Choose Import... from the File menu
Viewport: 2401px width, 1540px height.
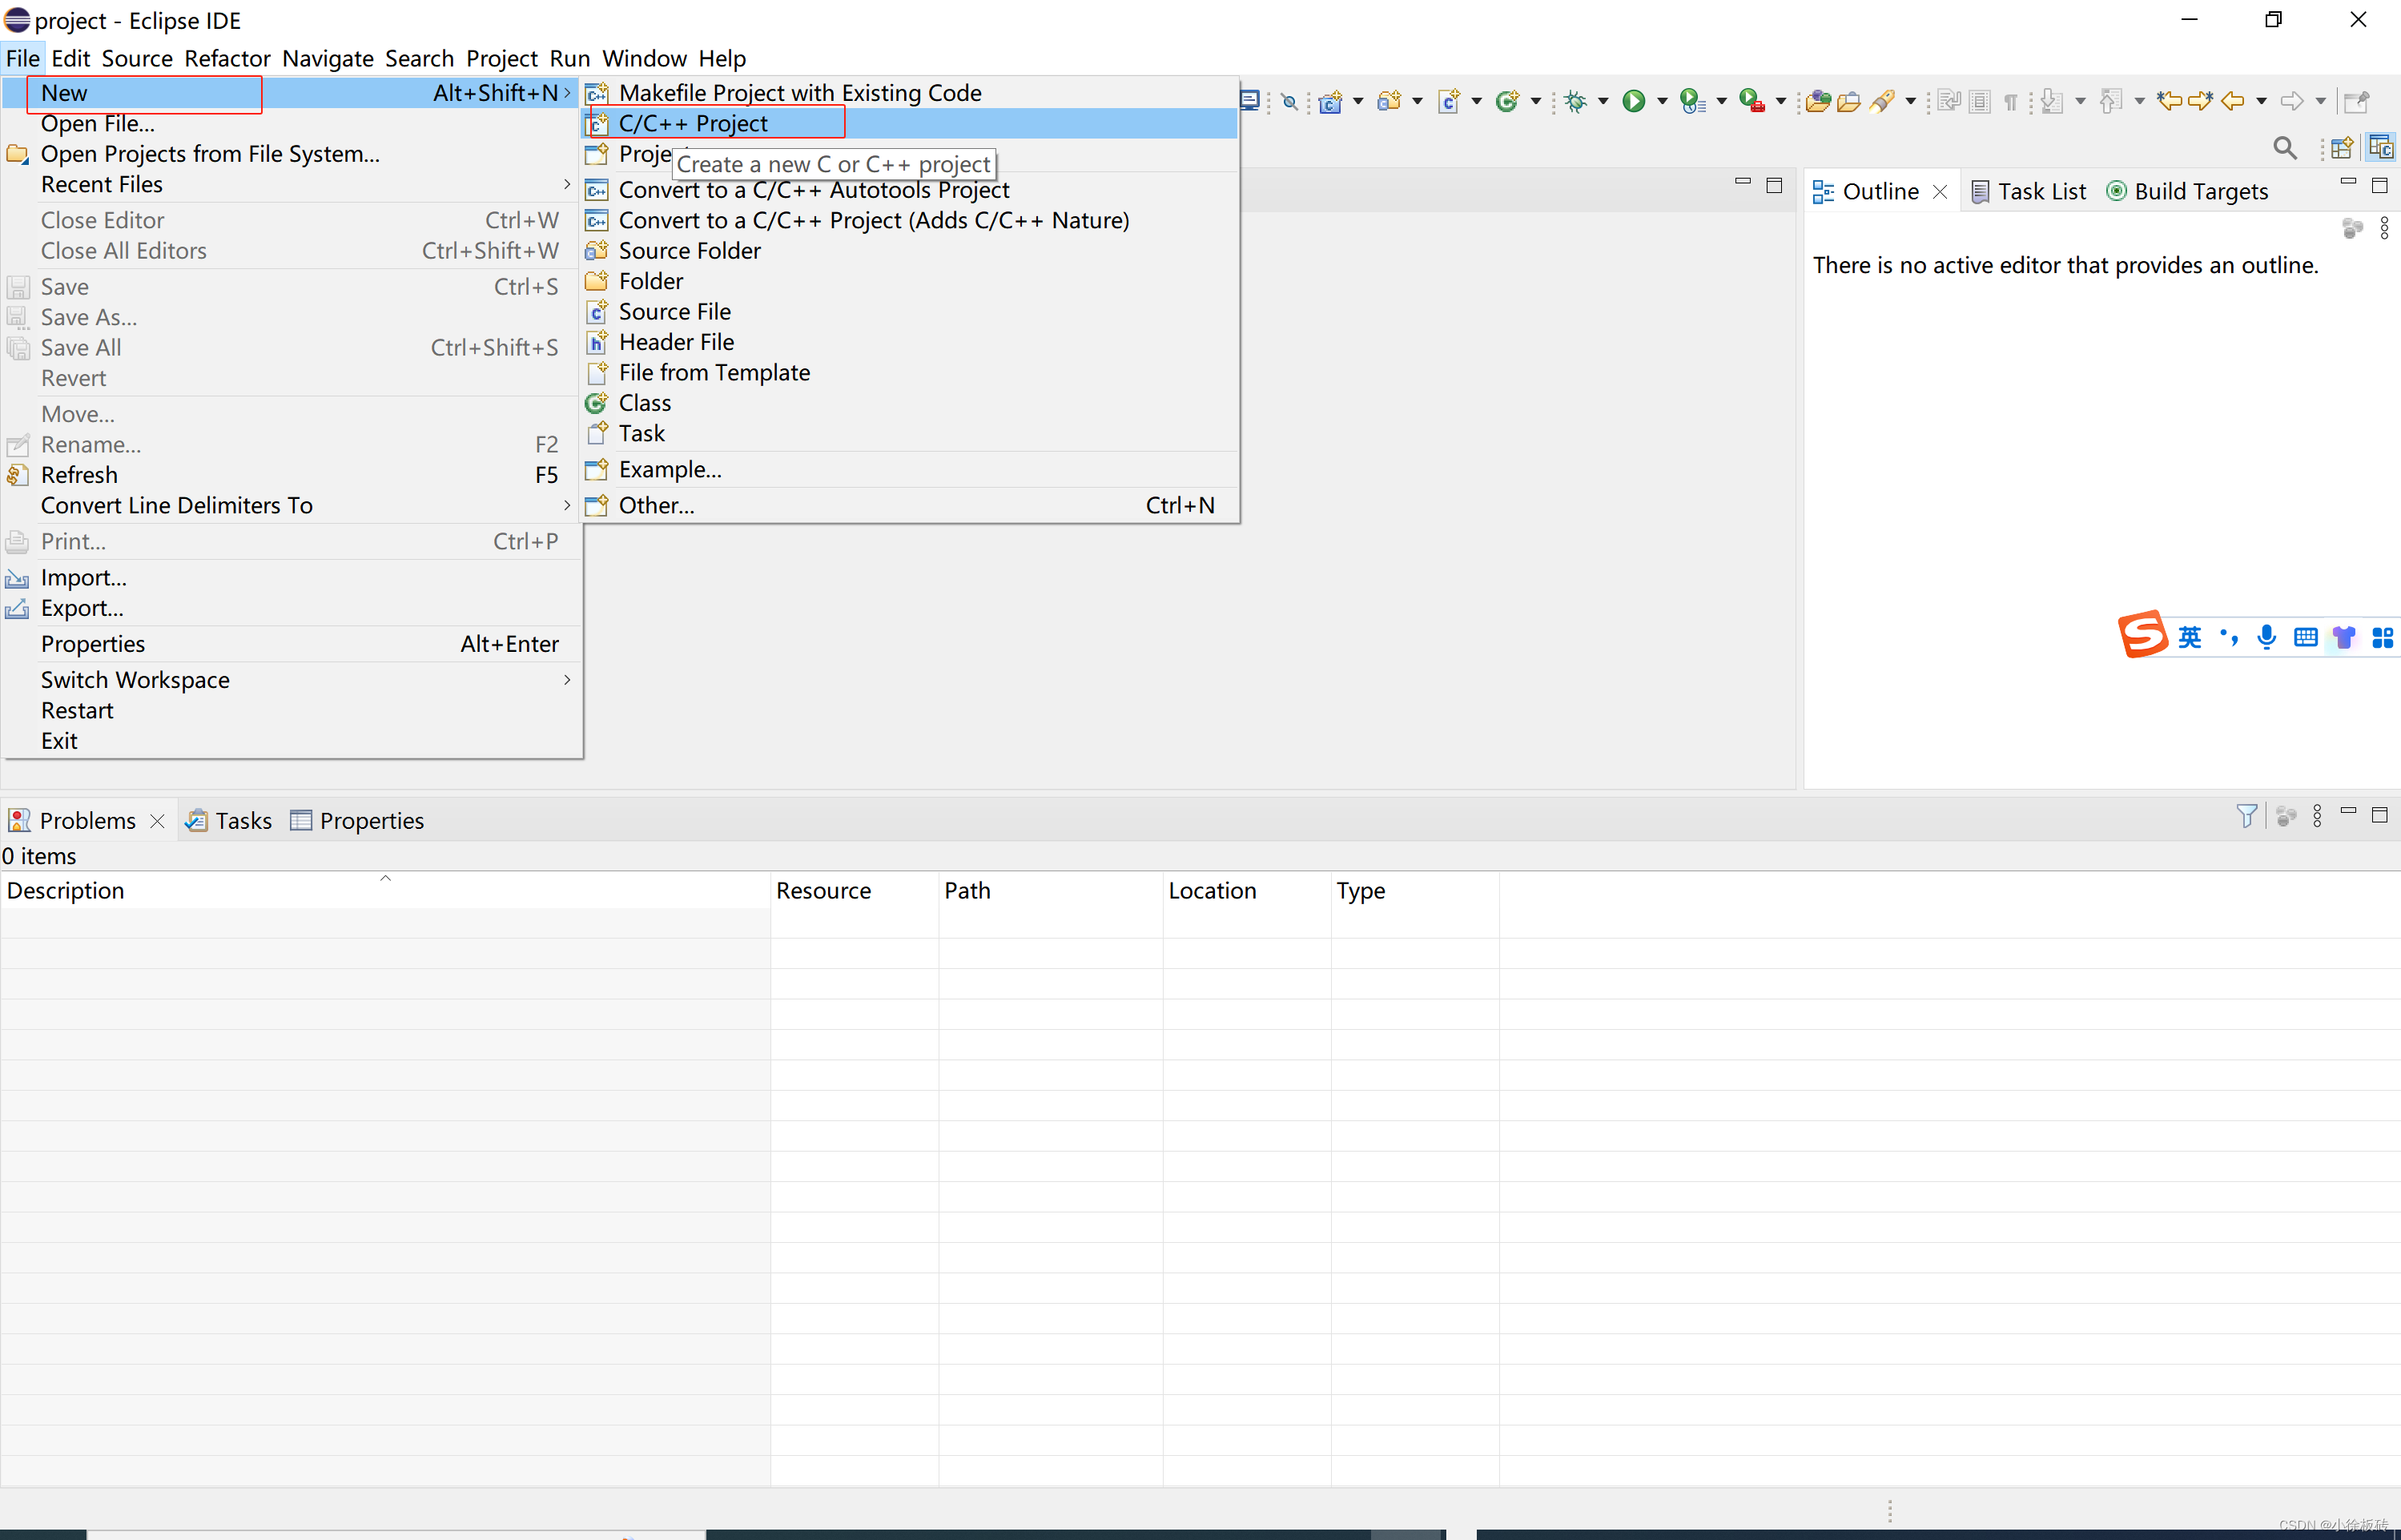[83, 577]
